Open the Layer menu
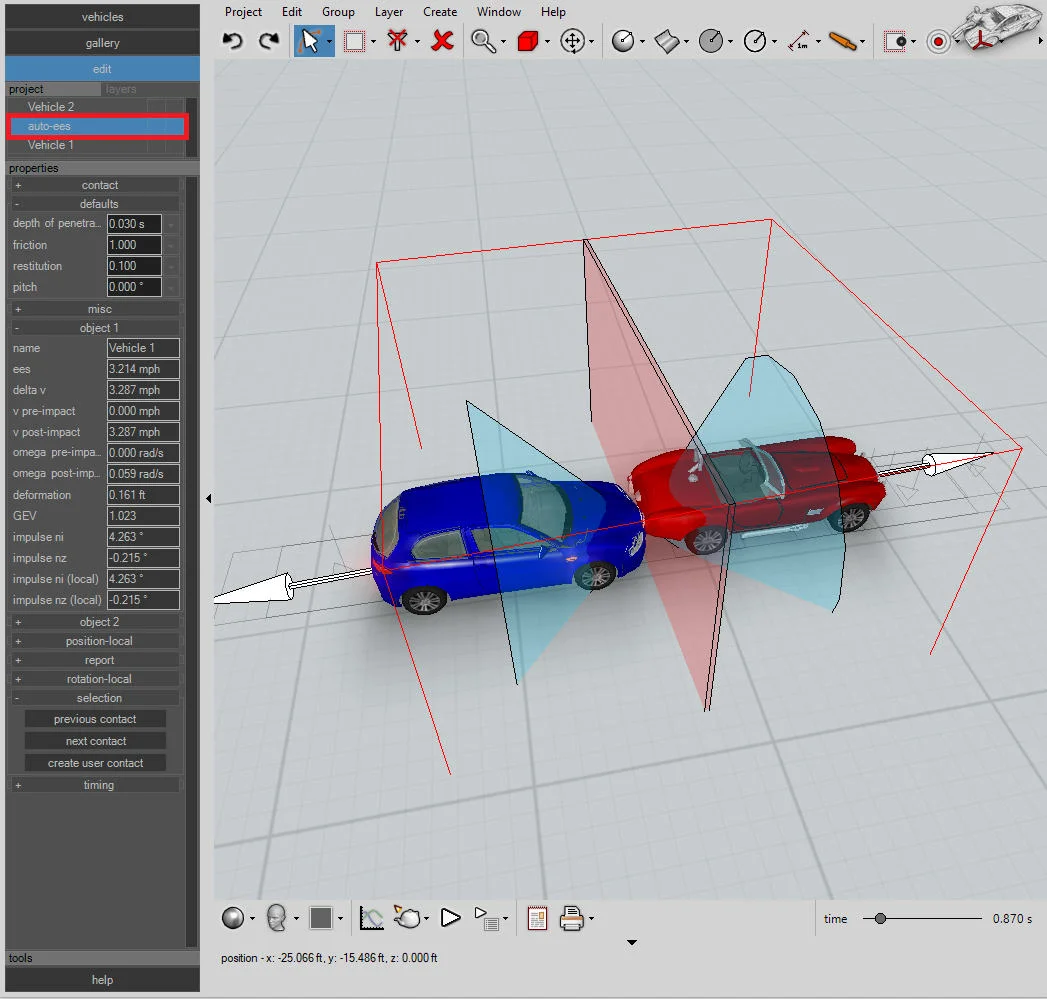The width and height of the screenshot is (1047, 999). tap(389, 11)
